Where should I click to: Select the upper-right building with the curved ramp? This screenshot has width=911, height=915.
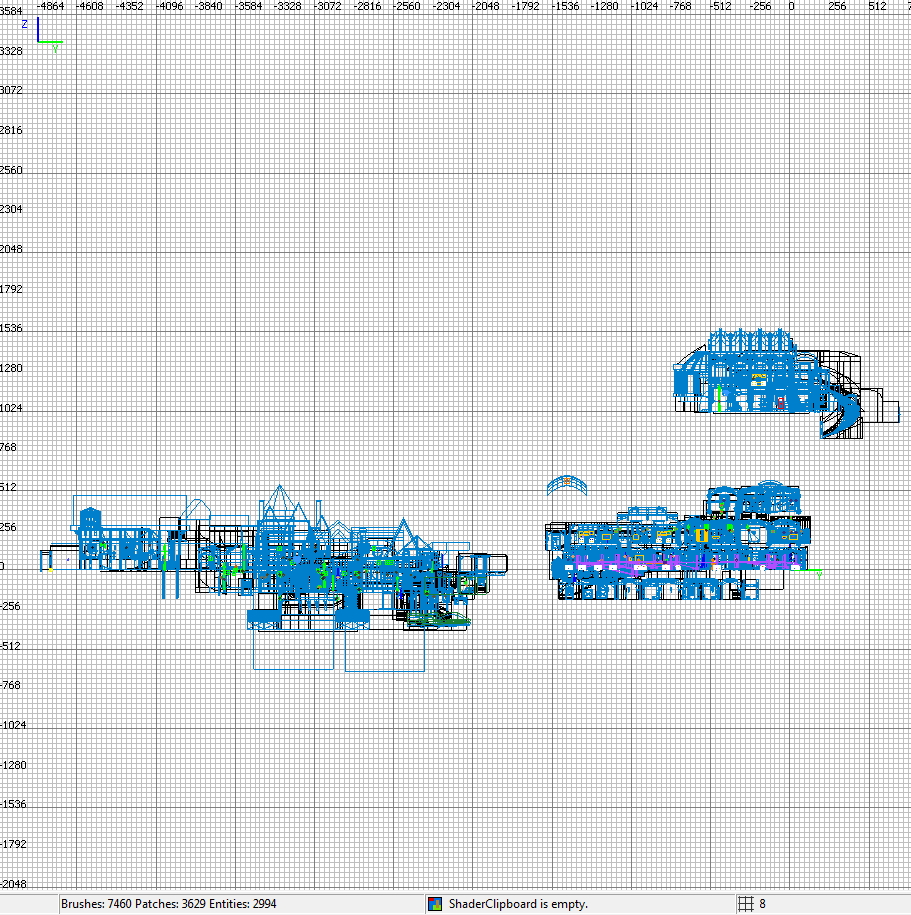[x=786, y=383]
